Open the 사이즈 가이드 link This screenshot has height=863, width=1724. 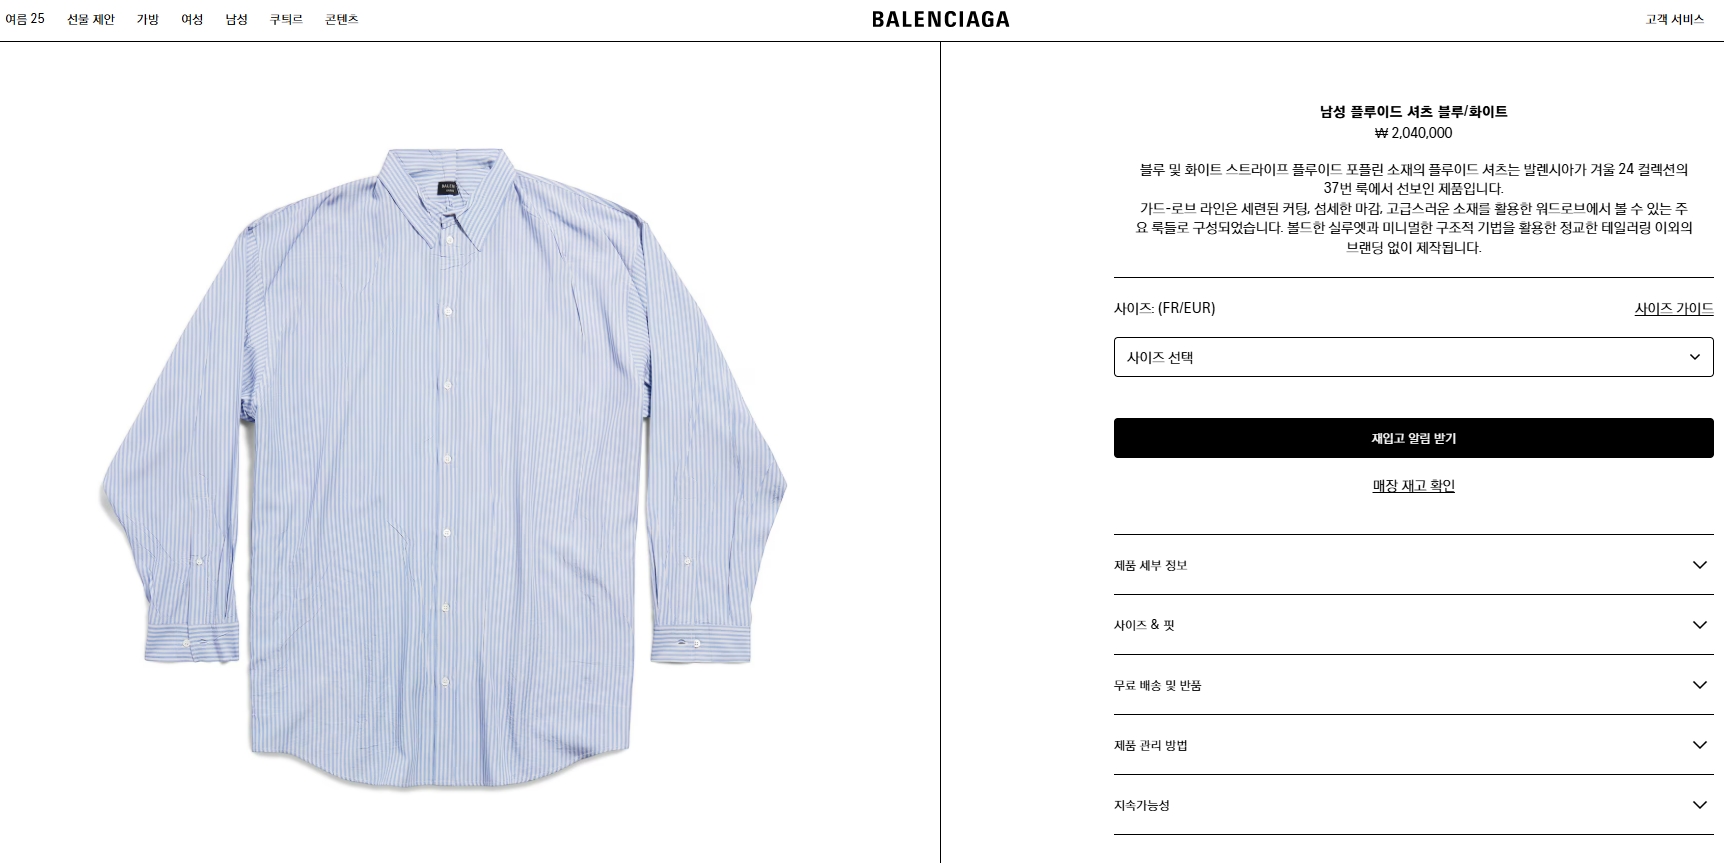tap(1674, 308)
